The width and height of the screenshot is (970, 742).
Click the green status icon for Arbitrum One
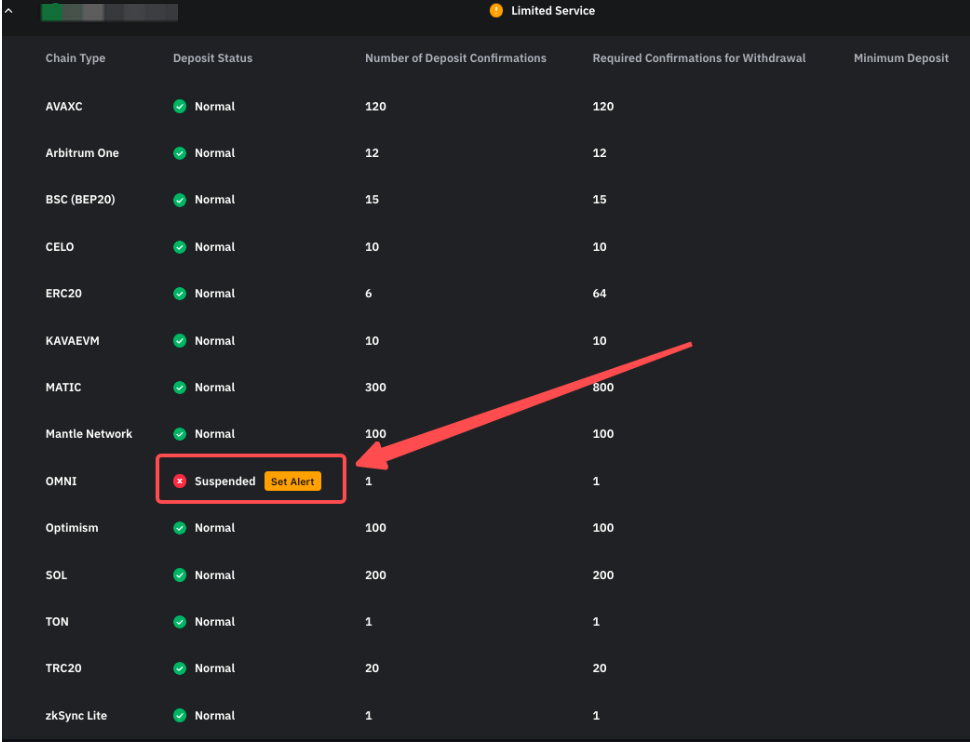pos(180,153)
